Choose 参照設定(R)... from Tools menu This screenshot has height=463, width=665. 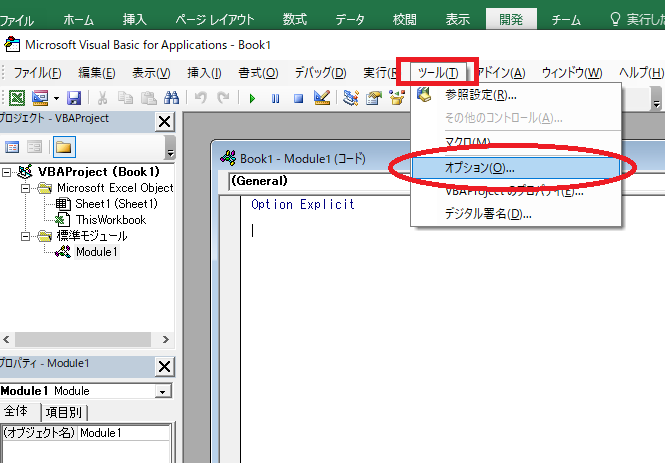click(x=516, y=95)
